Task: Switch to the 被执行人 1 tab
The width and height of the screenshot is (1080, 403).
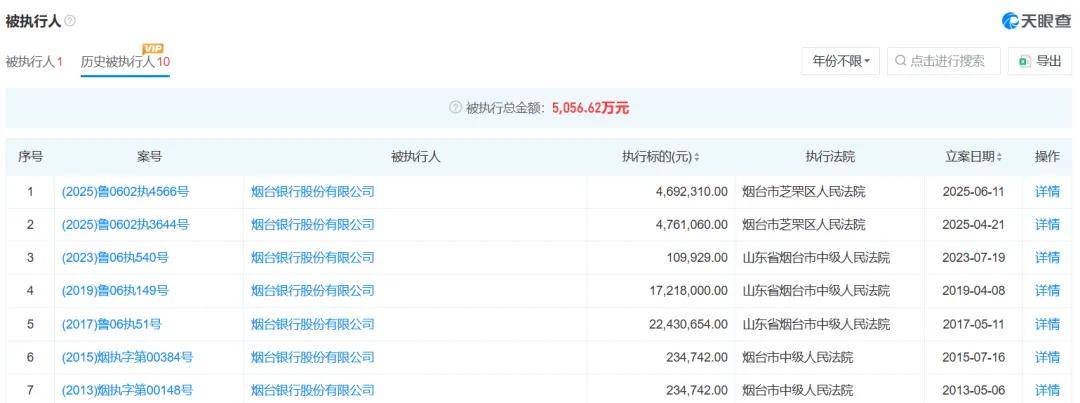Action: pos(34,62)
